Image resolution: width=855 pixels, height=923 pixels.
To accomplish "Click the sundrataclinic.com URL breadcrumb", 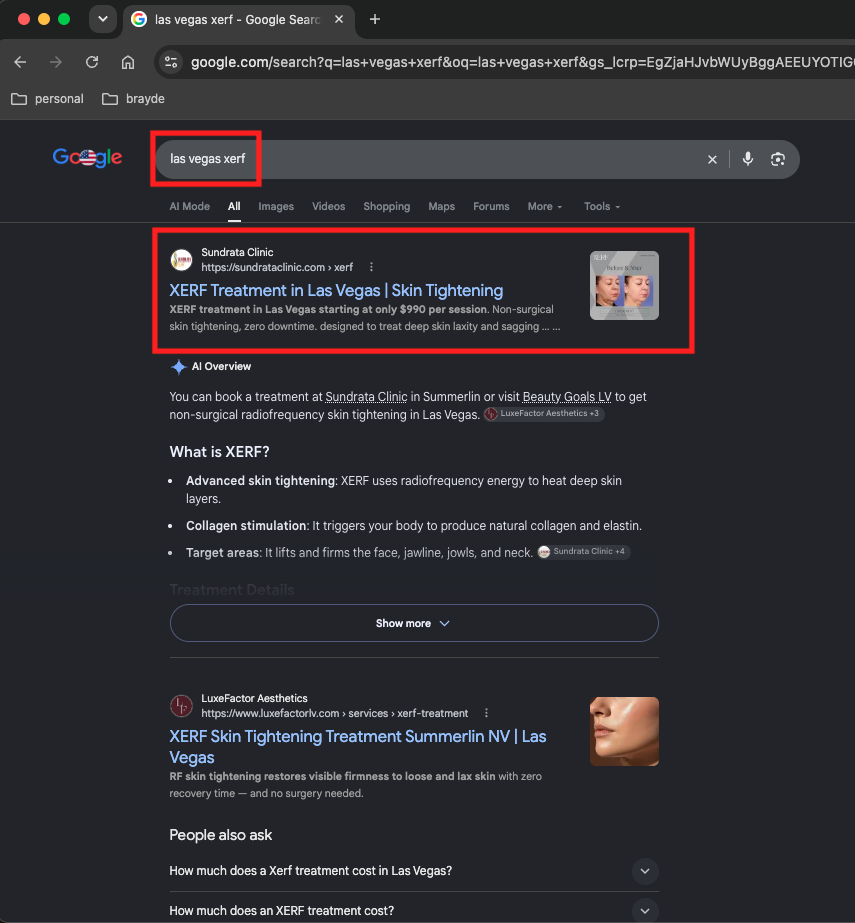I will click(277, 267).
